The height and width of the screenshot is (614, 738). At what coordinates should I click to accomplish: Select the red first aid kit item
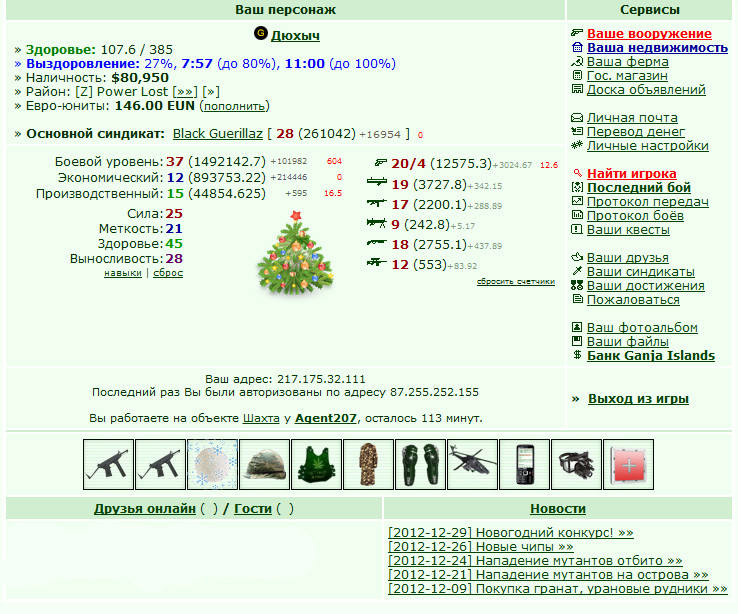coord(628,464)
